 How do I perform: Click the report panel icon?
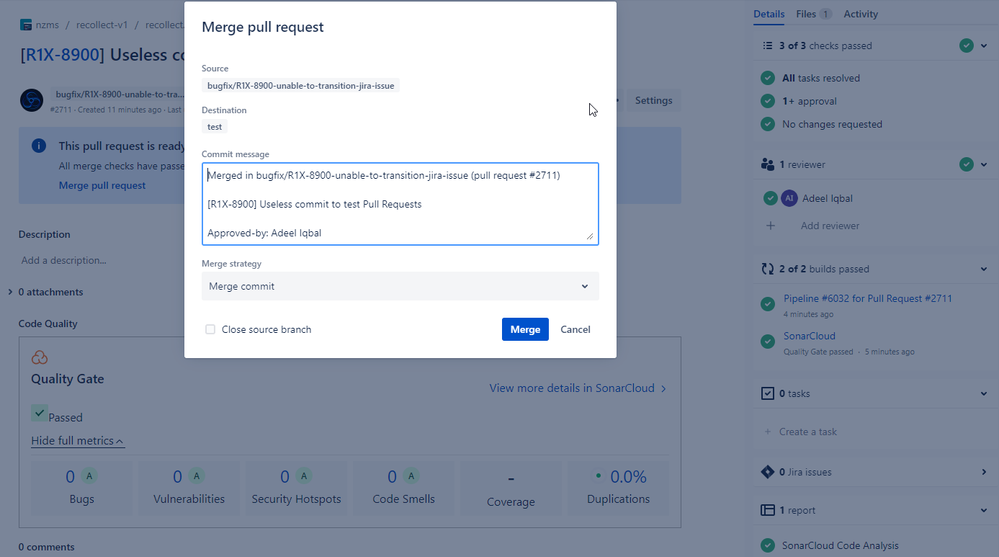click(768, 510)
